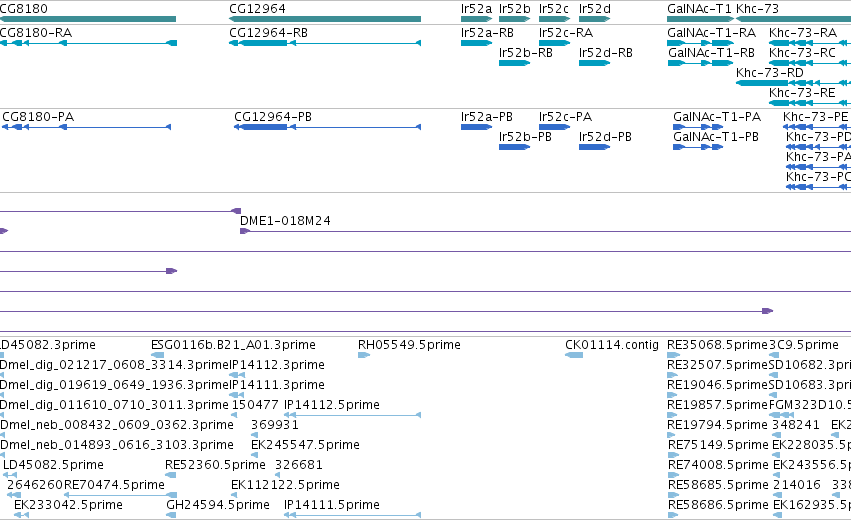The height and width of the screenshot is (520, 851).
Task: Select the Ir52d-PB CDS feature
Action: pyautogui.click(x=594, y=147)
